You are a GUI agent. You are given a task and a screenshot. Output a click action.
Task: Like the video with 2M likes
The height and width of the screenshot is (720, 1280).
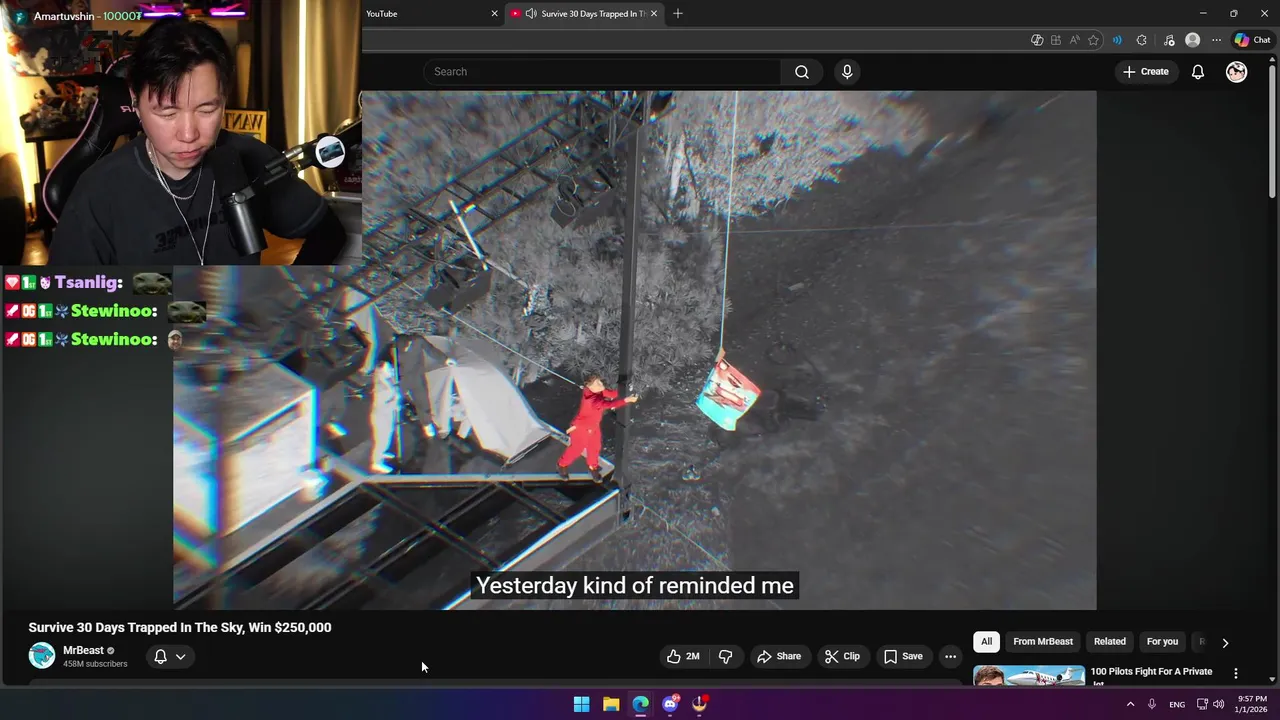click(683, 656)
